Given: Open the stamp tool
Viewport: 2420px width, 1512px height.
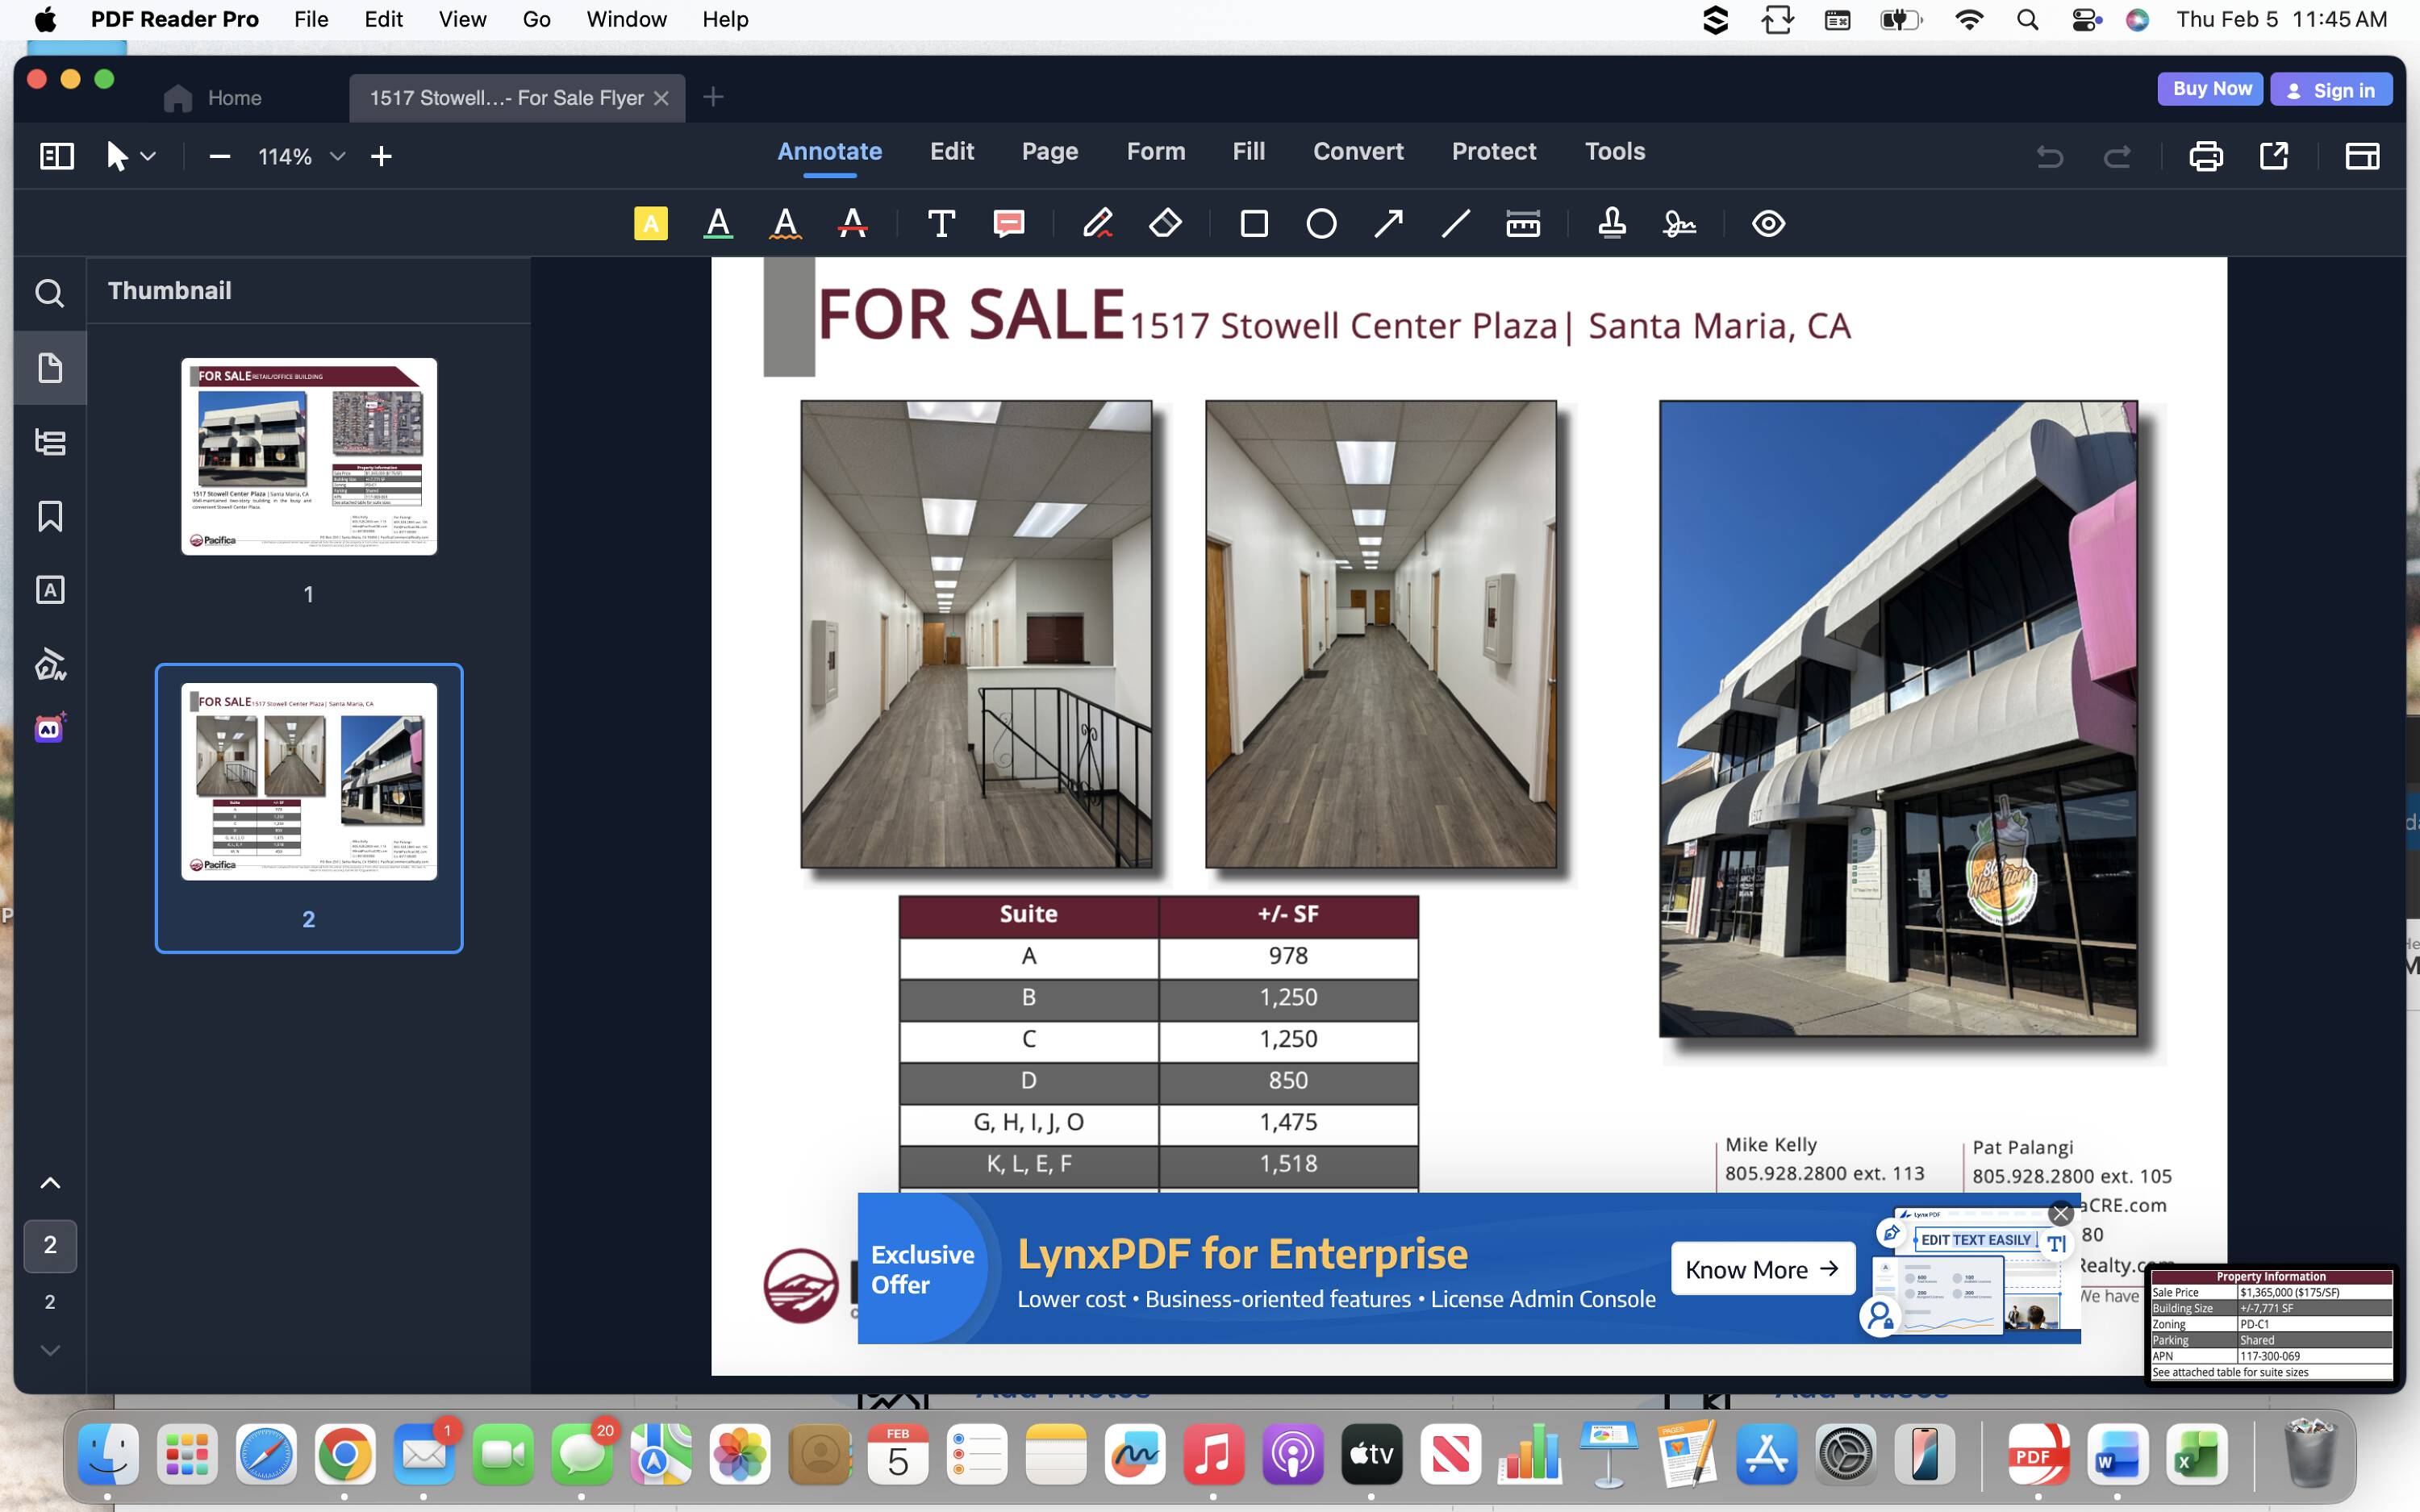Looking at the screenshot, I should pos(1611,223).
